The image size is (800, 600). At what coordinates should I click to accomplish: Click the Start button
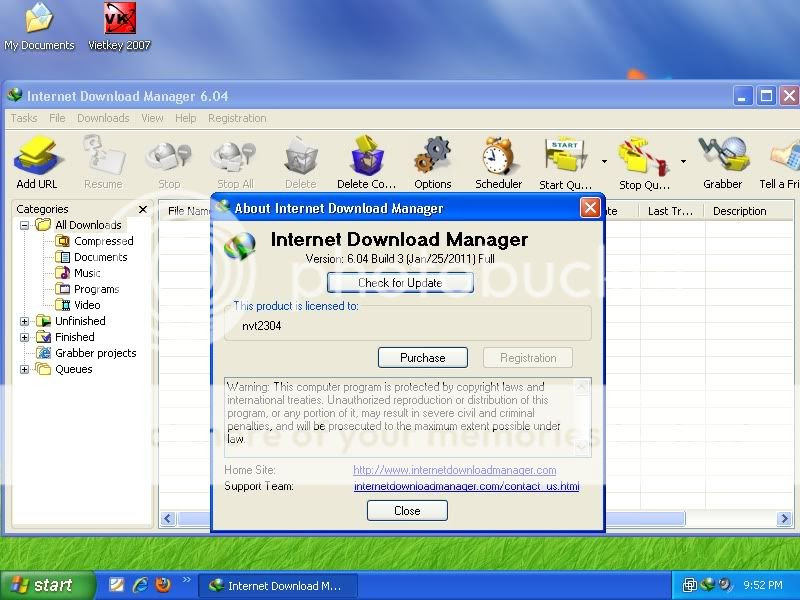coord(47,585)
